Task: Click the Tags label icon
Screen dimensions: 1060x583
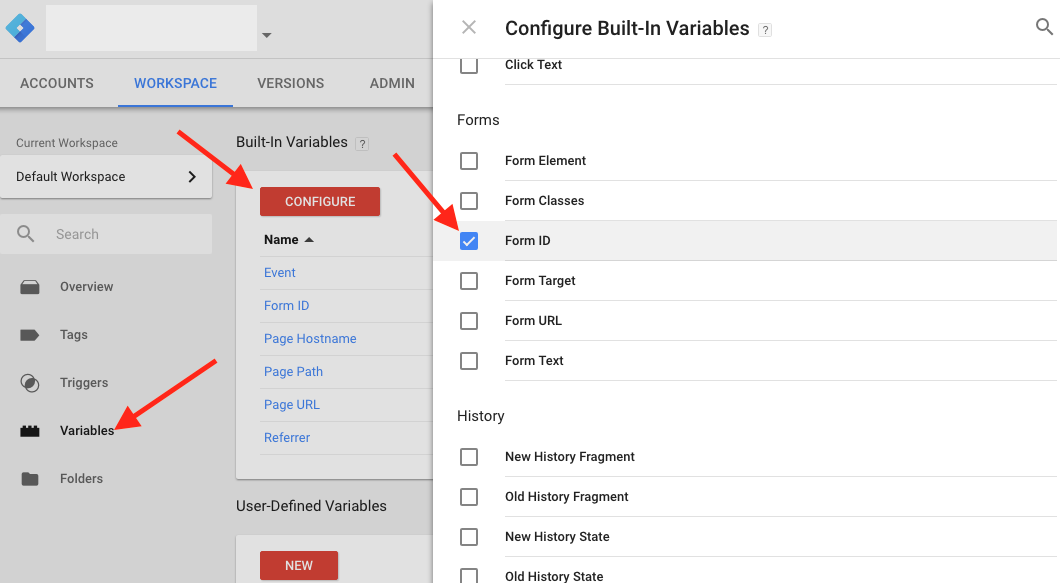Action: coord(30,335)
